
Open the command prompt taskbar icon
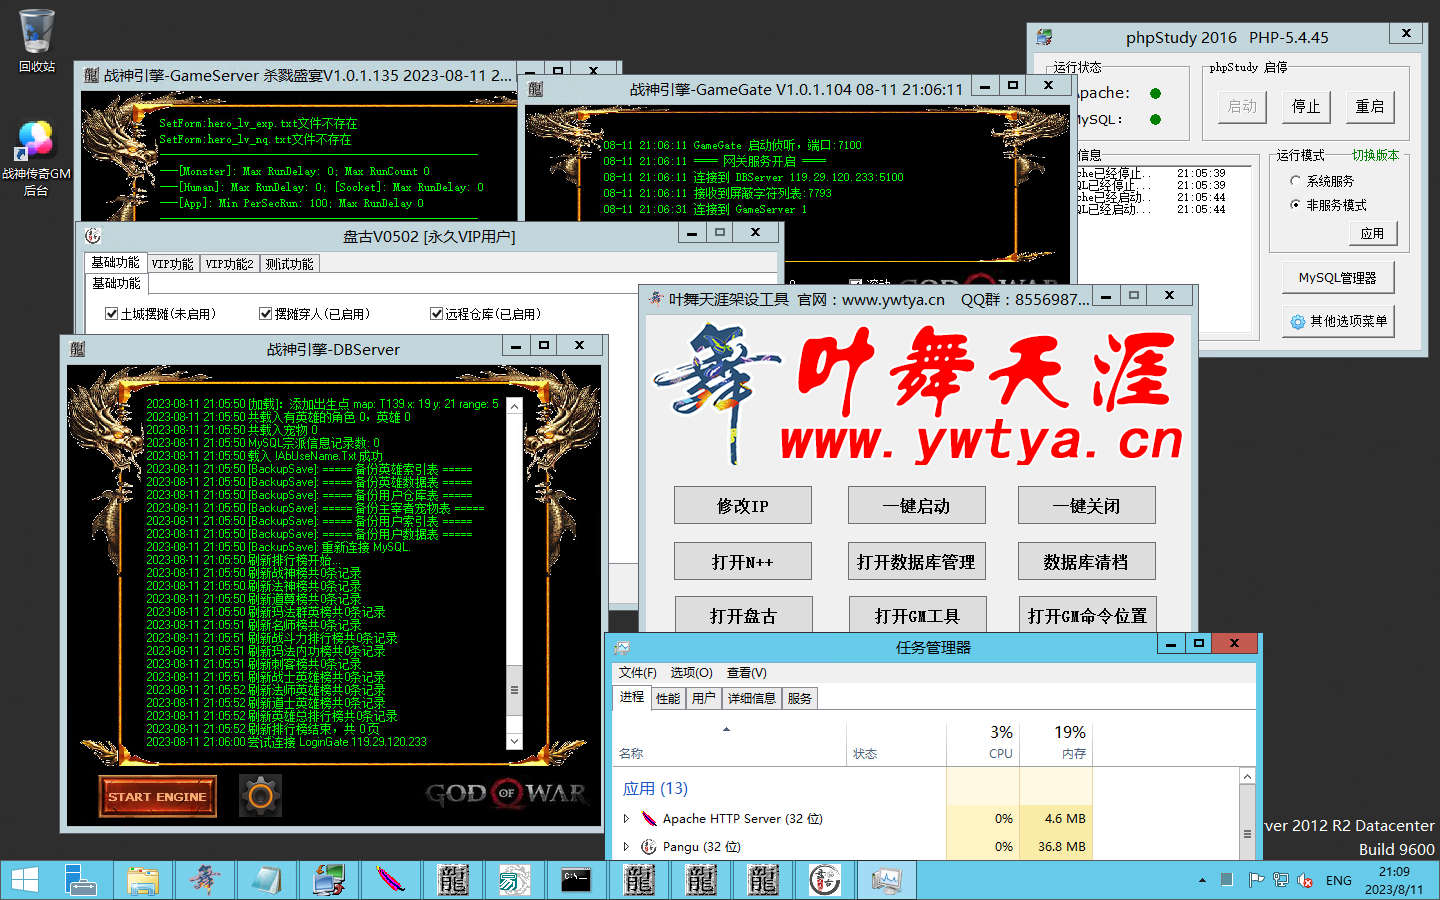click(x=576, y=880)
